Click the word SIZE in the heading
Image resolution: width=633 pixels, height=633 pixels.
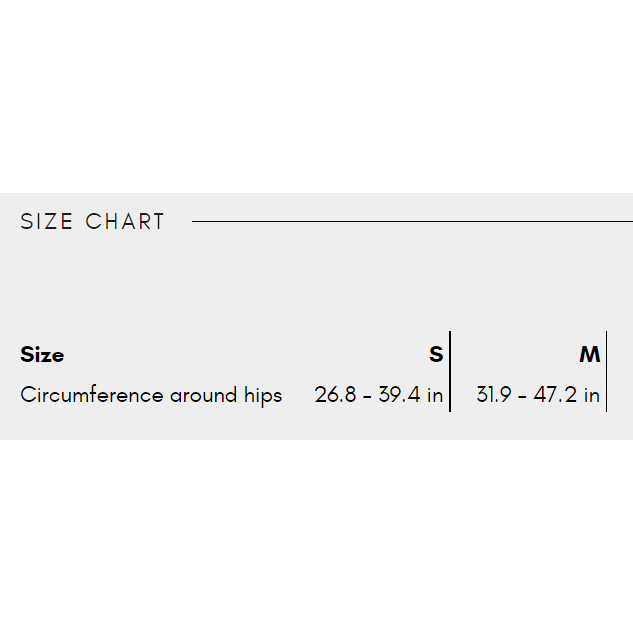(x=46, y=222)
